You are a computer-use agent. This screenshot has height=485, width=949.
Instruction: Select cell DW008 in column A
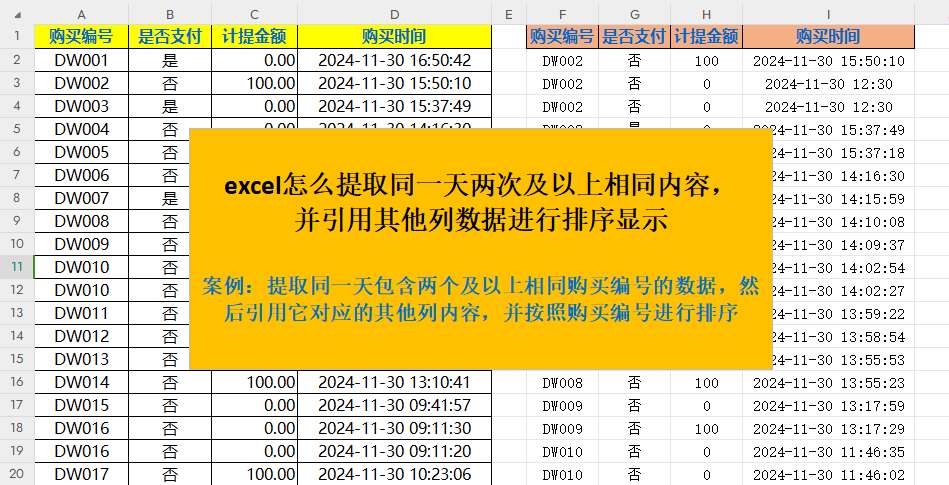pyautogui.click(x=82, y=221)
